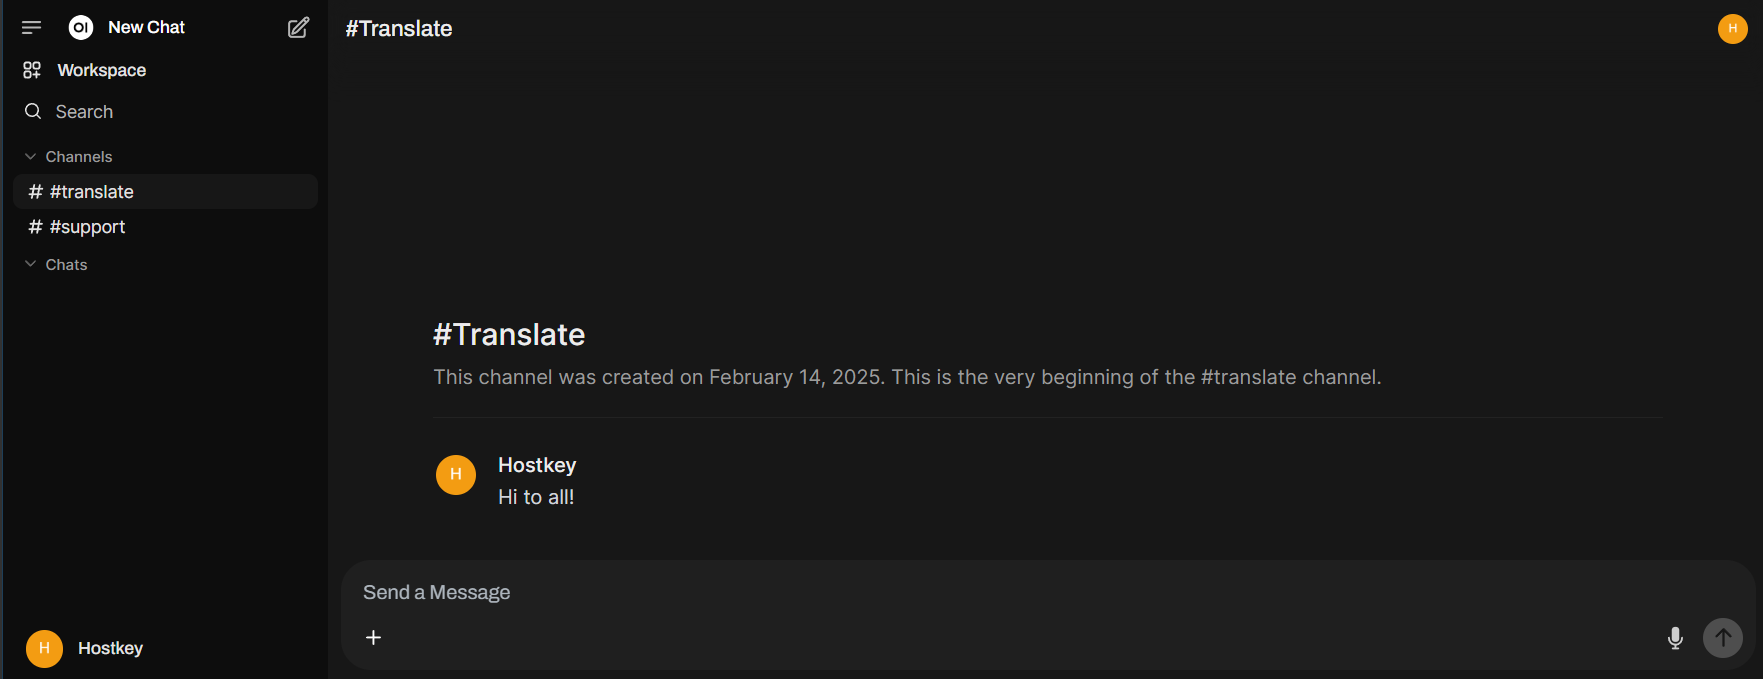Select the #translate channel
The width and height of the screenshot is (1763, 679).
92,192
